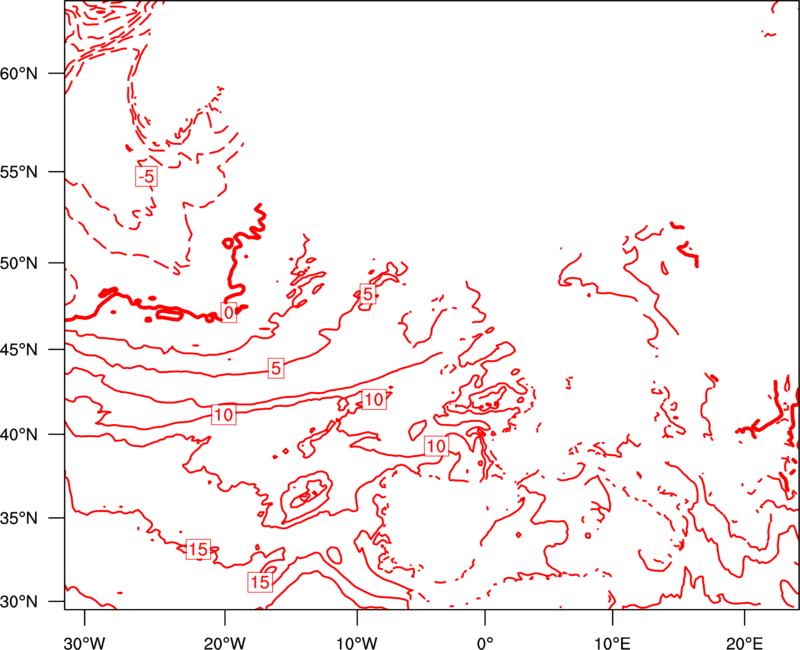The width and height of the screenshot is (800, 650).
Task: Select the lowest 15 contour label
Action: (x=260, y=582)
